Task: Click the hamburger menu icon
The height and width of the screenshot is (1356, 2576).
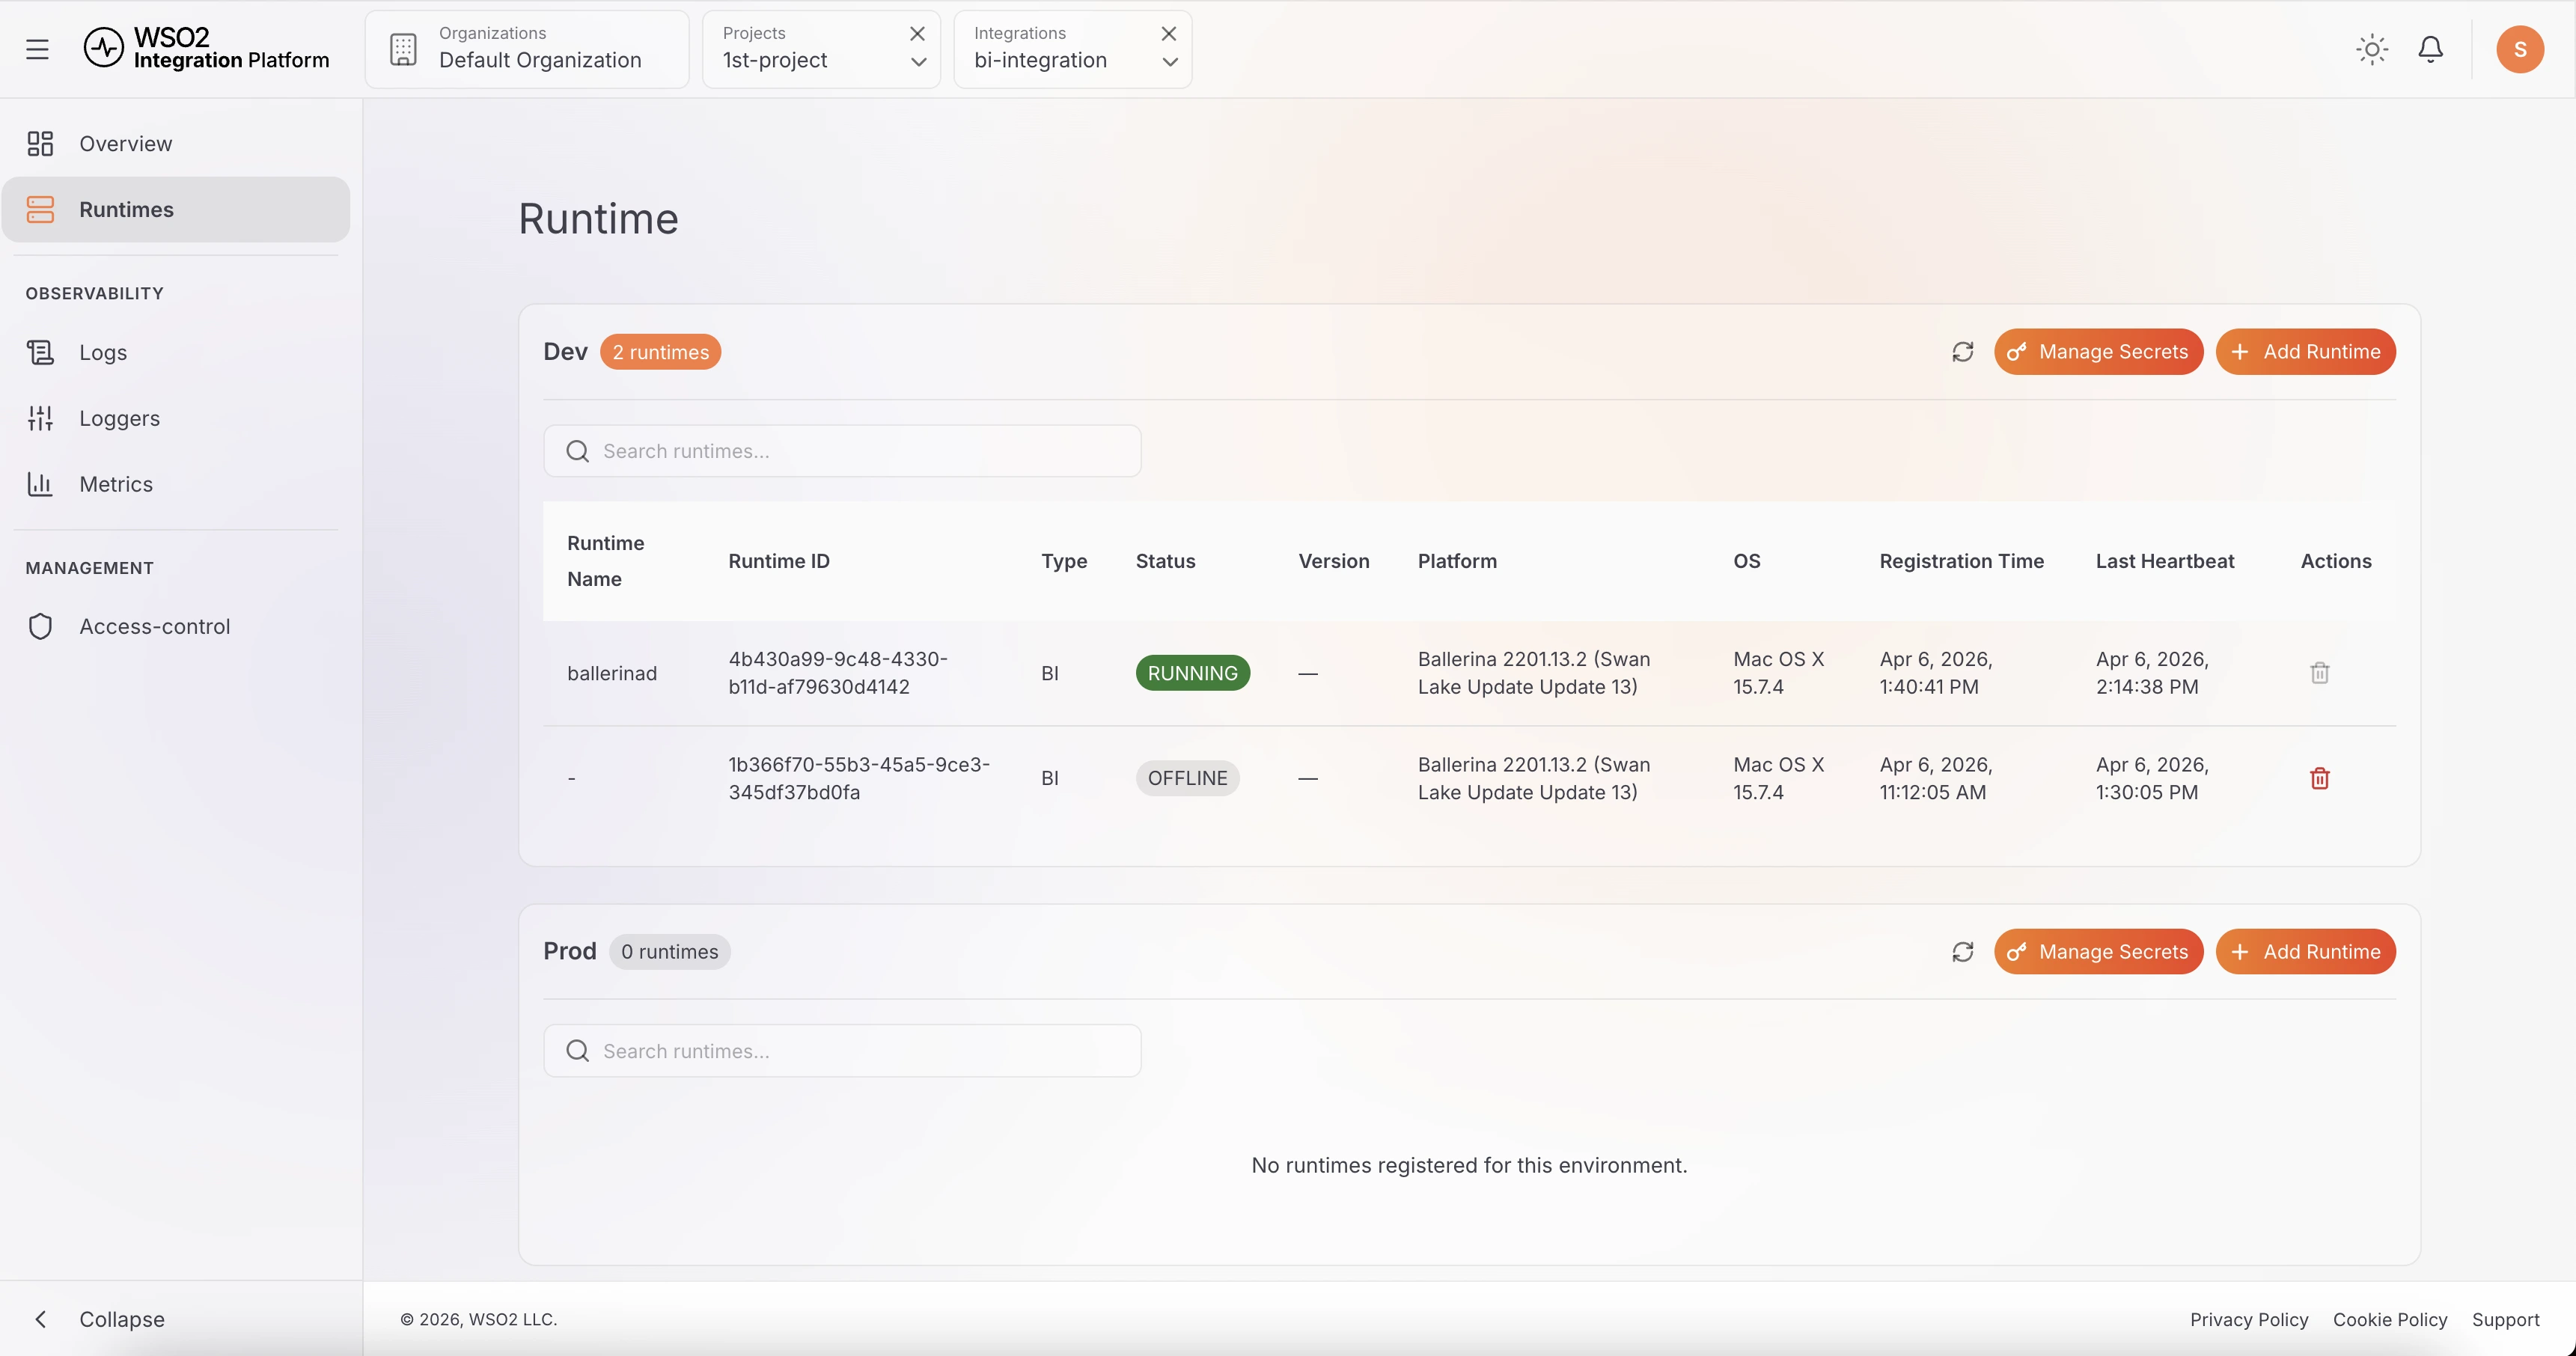Action: (37, 49)
